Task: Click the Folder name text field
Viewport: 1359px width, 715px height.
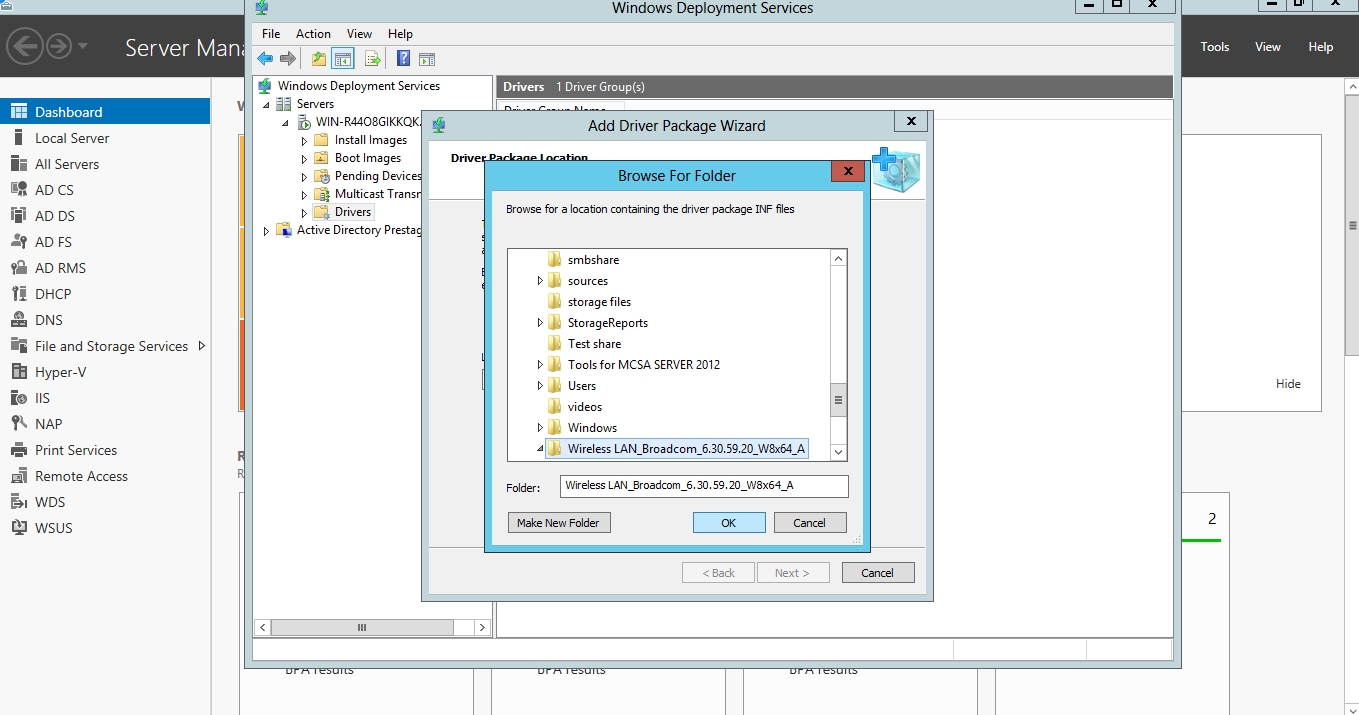Action: tap(704, 486)
